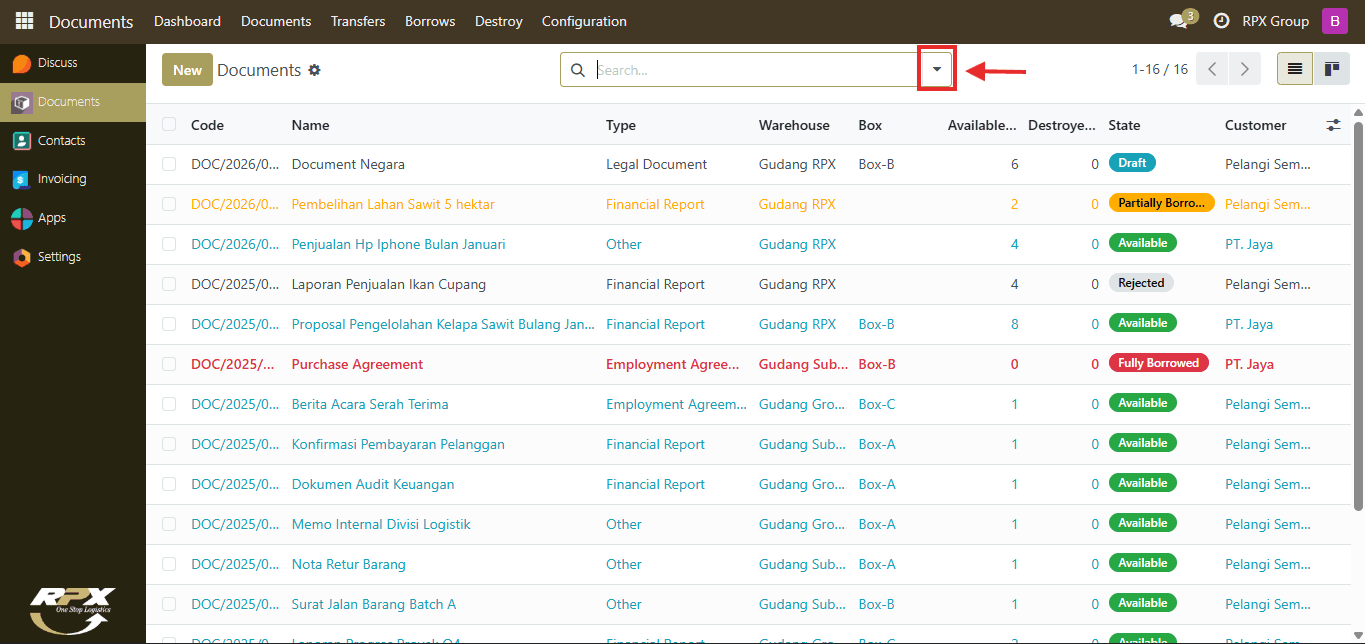Sort by the Code column header

click(x=207, y=125)
